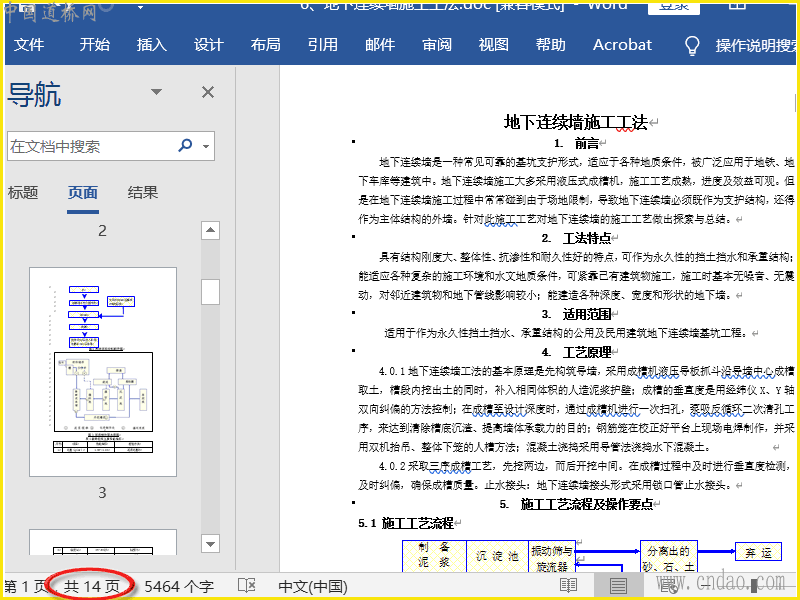Open the 邮件 ribbon tab
Screen dimensions: 800x600
pos(380,45)
